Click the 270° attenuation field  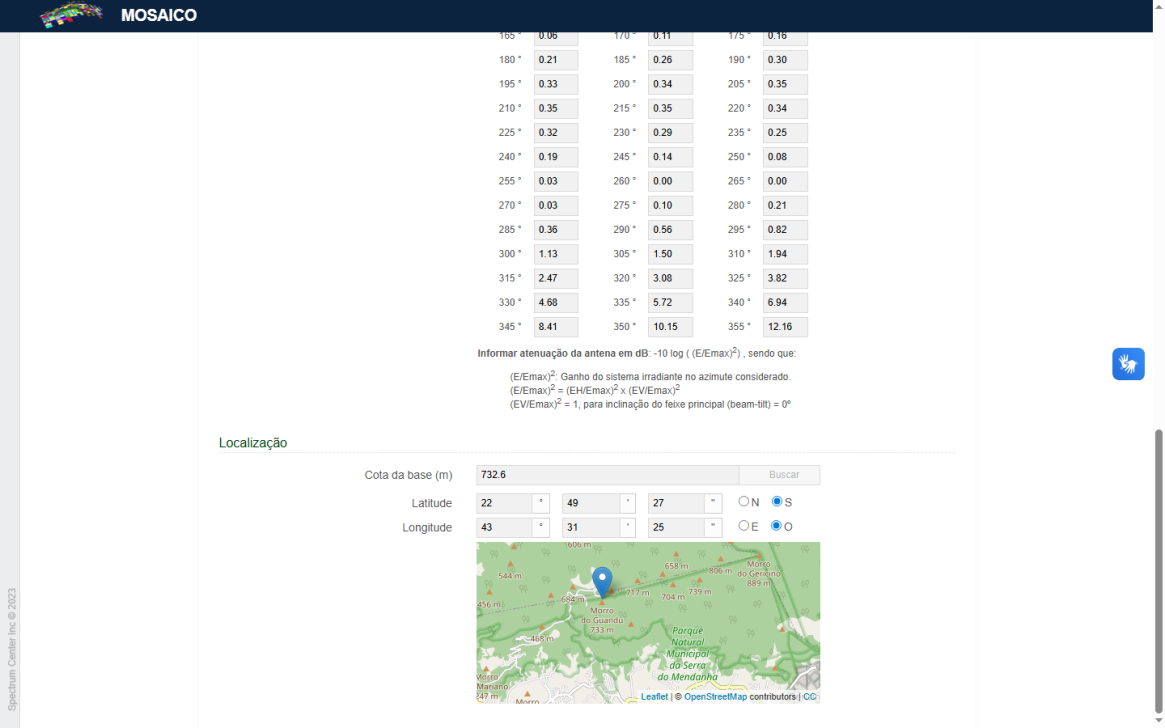[556, 206]
